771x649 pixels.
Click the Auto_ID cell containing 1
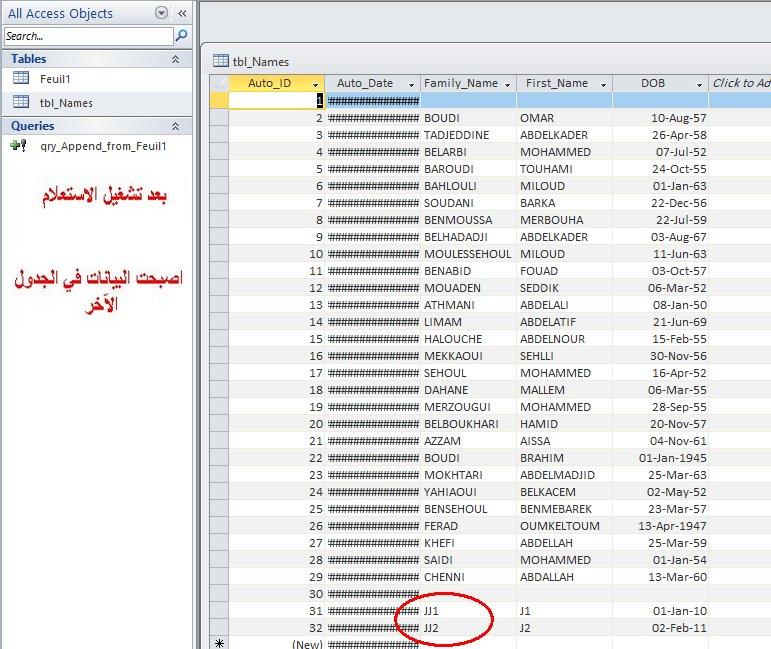click(x=276, y=101)
